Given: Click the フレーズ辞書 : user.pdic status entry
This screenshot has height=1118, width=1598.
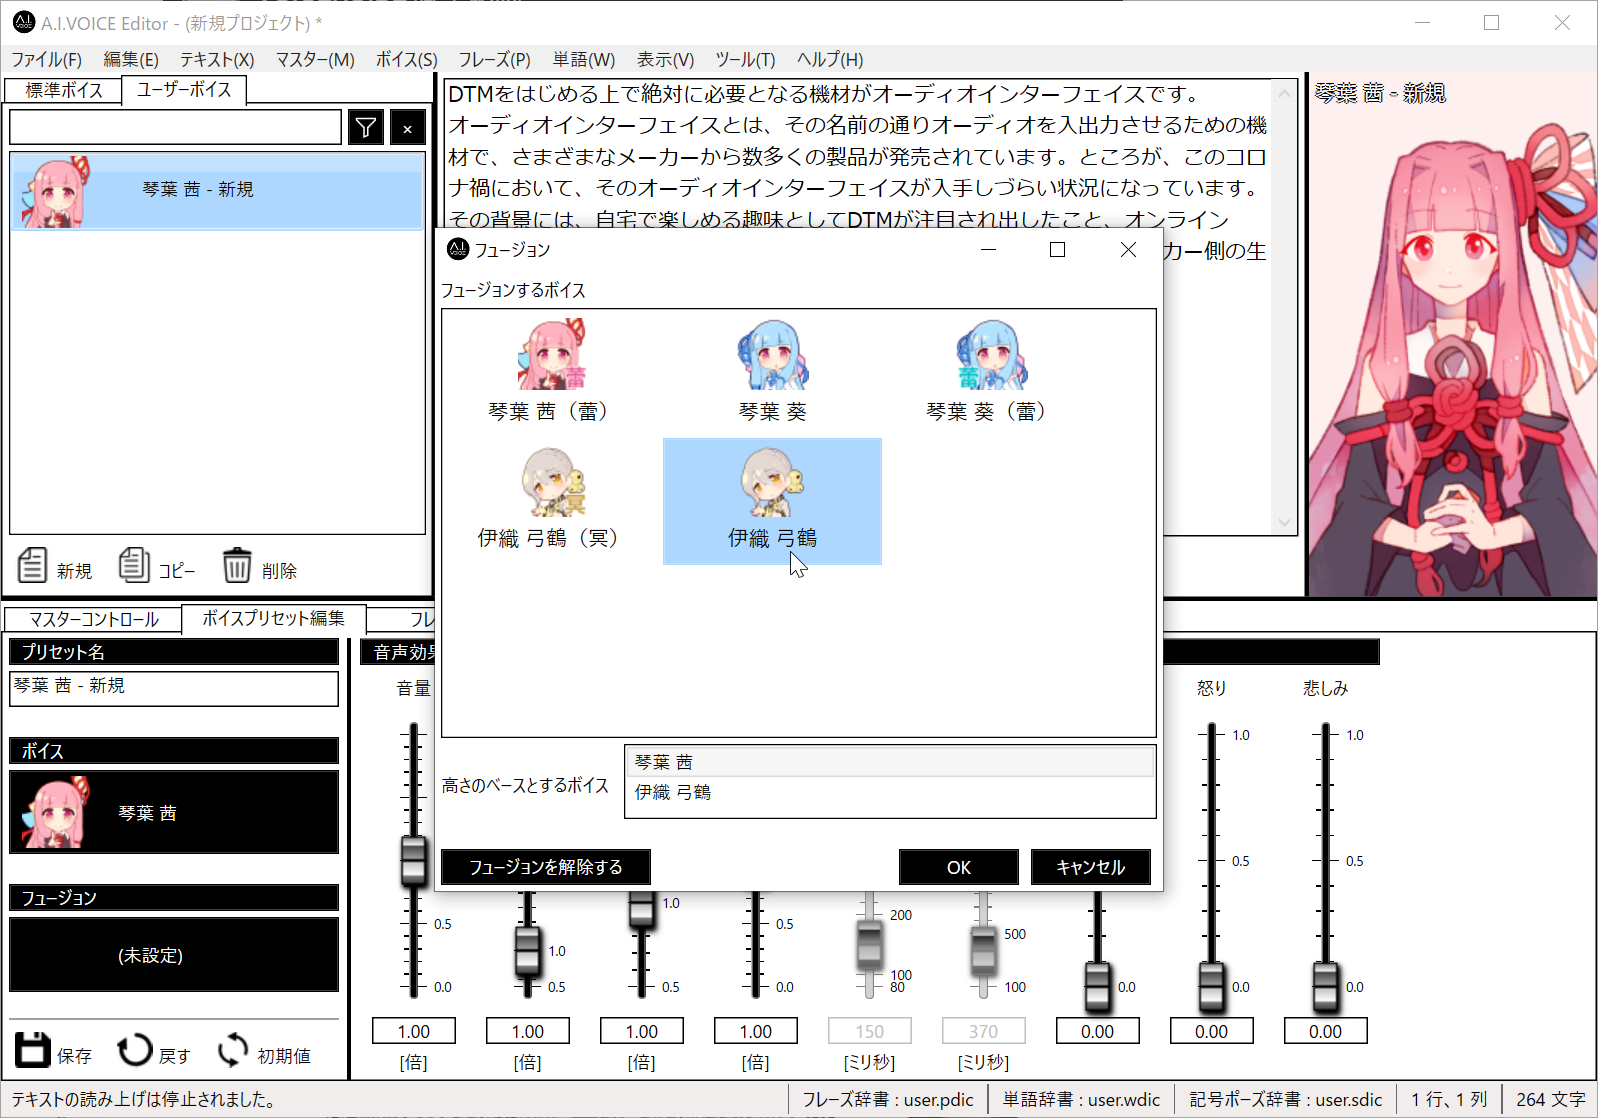Looking at the screenshot, I should tap(888, 1099).
